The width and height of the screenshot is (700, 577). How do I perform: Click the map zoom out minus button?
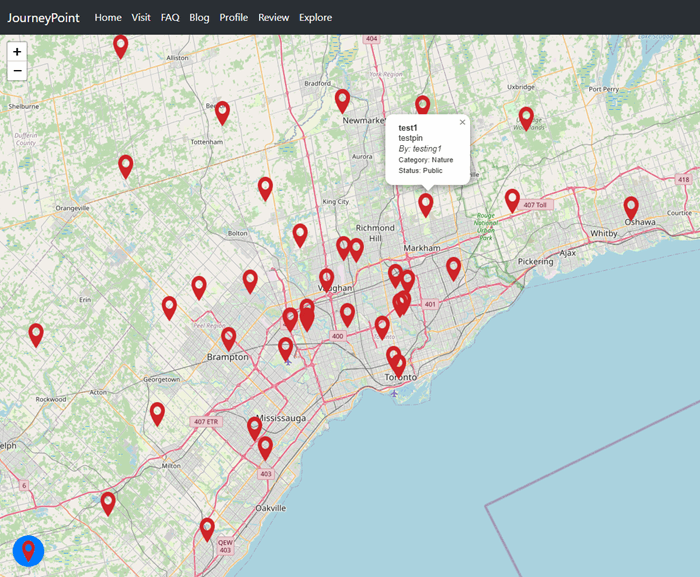click(x=17, y=71)
